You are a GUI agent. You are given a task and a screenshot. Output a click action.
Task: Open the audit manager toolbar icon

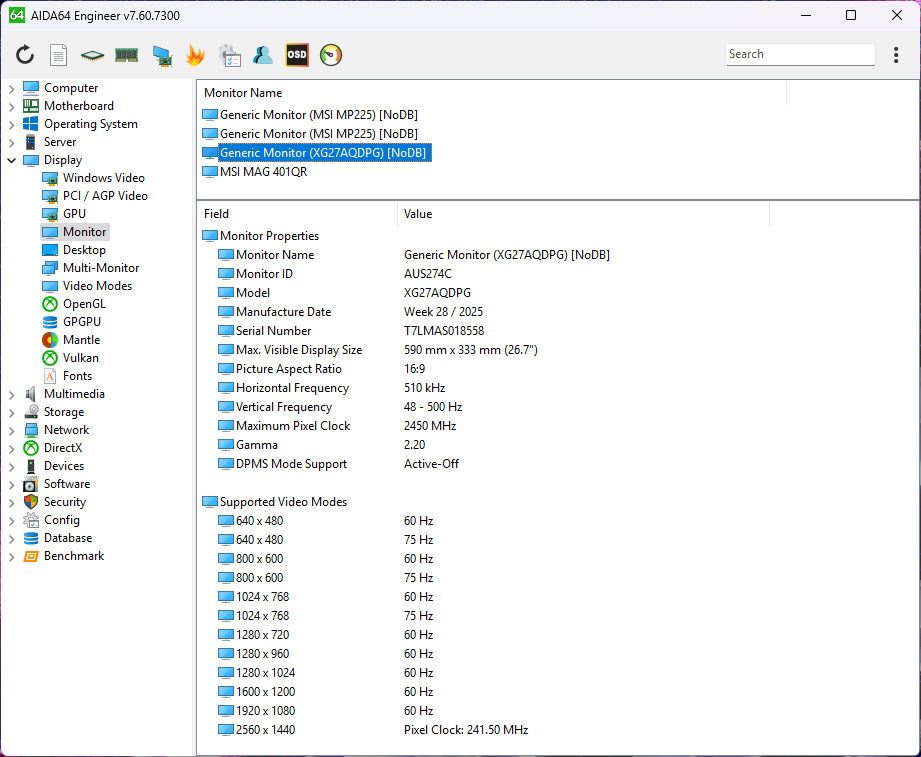229,55
